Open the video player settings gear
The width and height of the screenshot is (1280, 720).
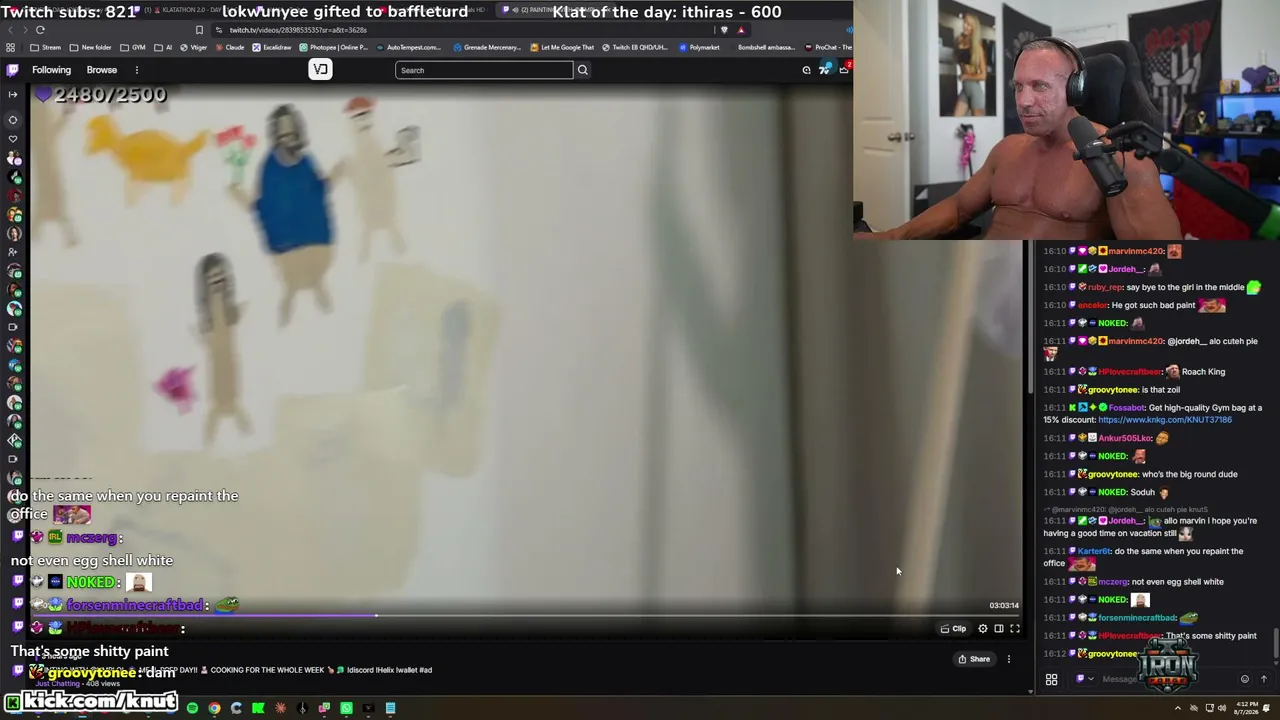pyautogui.click(x=983, y=629)
